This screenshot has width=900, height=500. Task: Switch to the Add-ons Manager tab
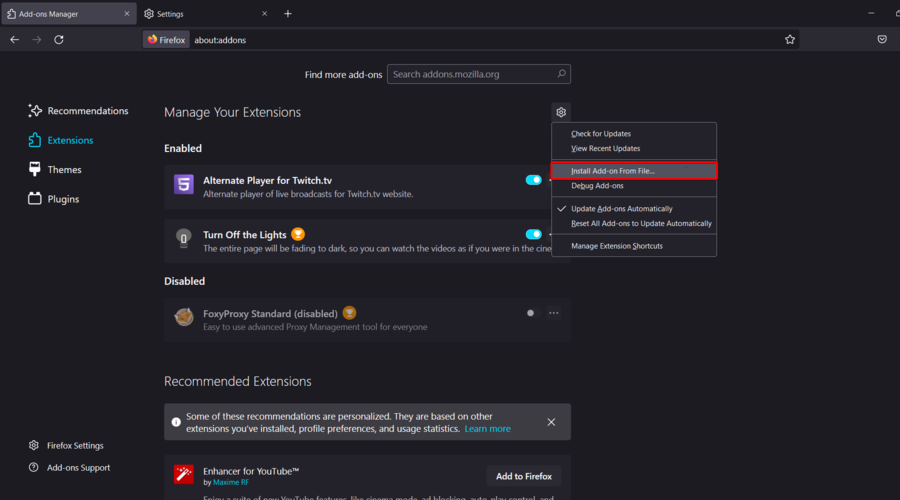tap(69, 14)
